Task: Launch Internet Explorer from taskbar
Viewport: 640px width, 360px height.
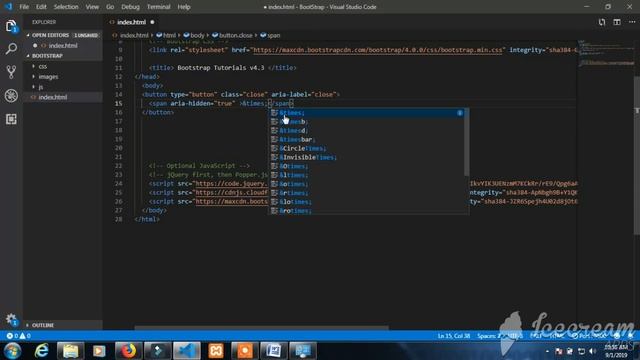Action: coord(41,351)
